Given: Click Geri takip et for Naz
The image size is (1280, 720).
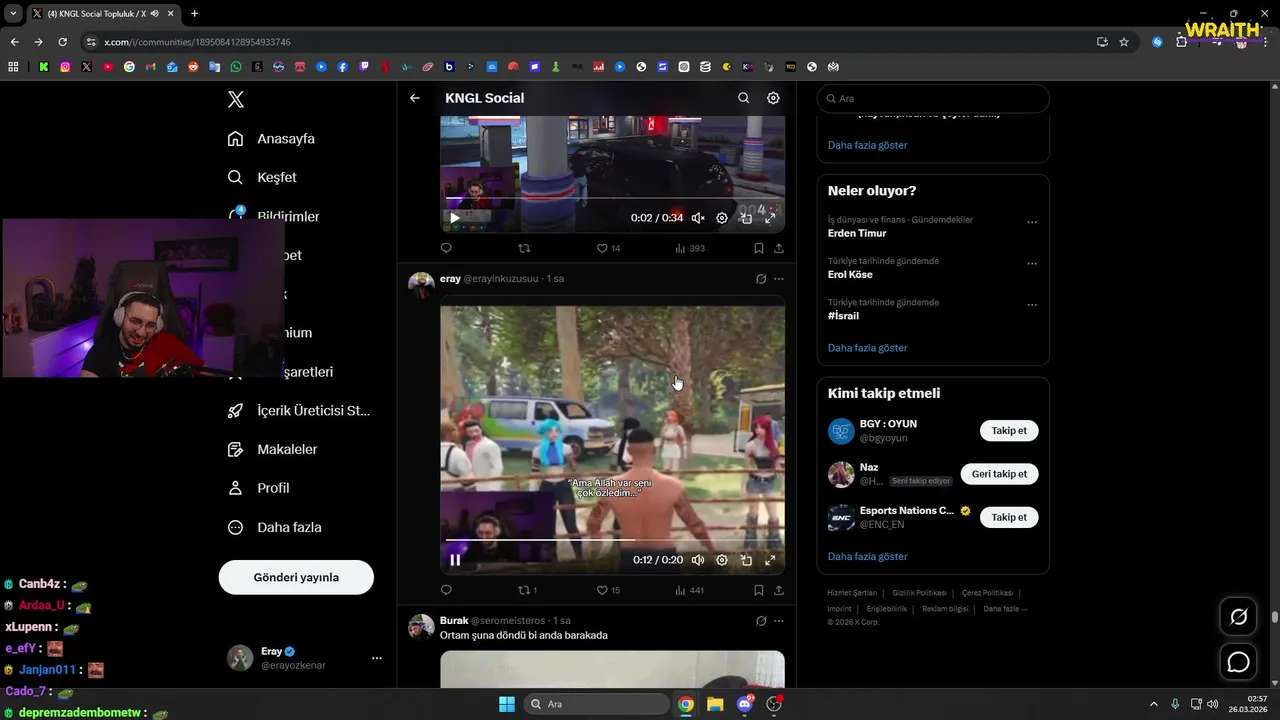Looking at the screenshot, I should click(999, 474).
